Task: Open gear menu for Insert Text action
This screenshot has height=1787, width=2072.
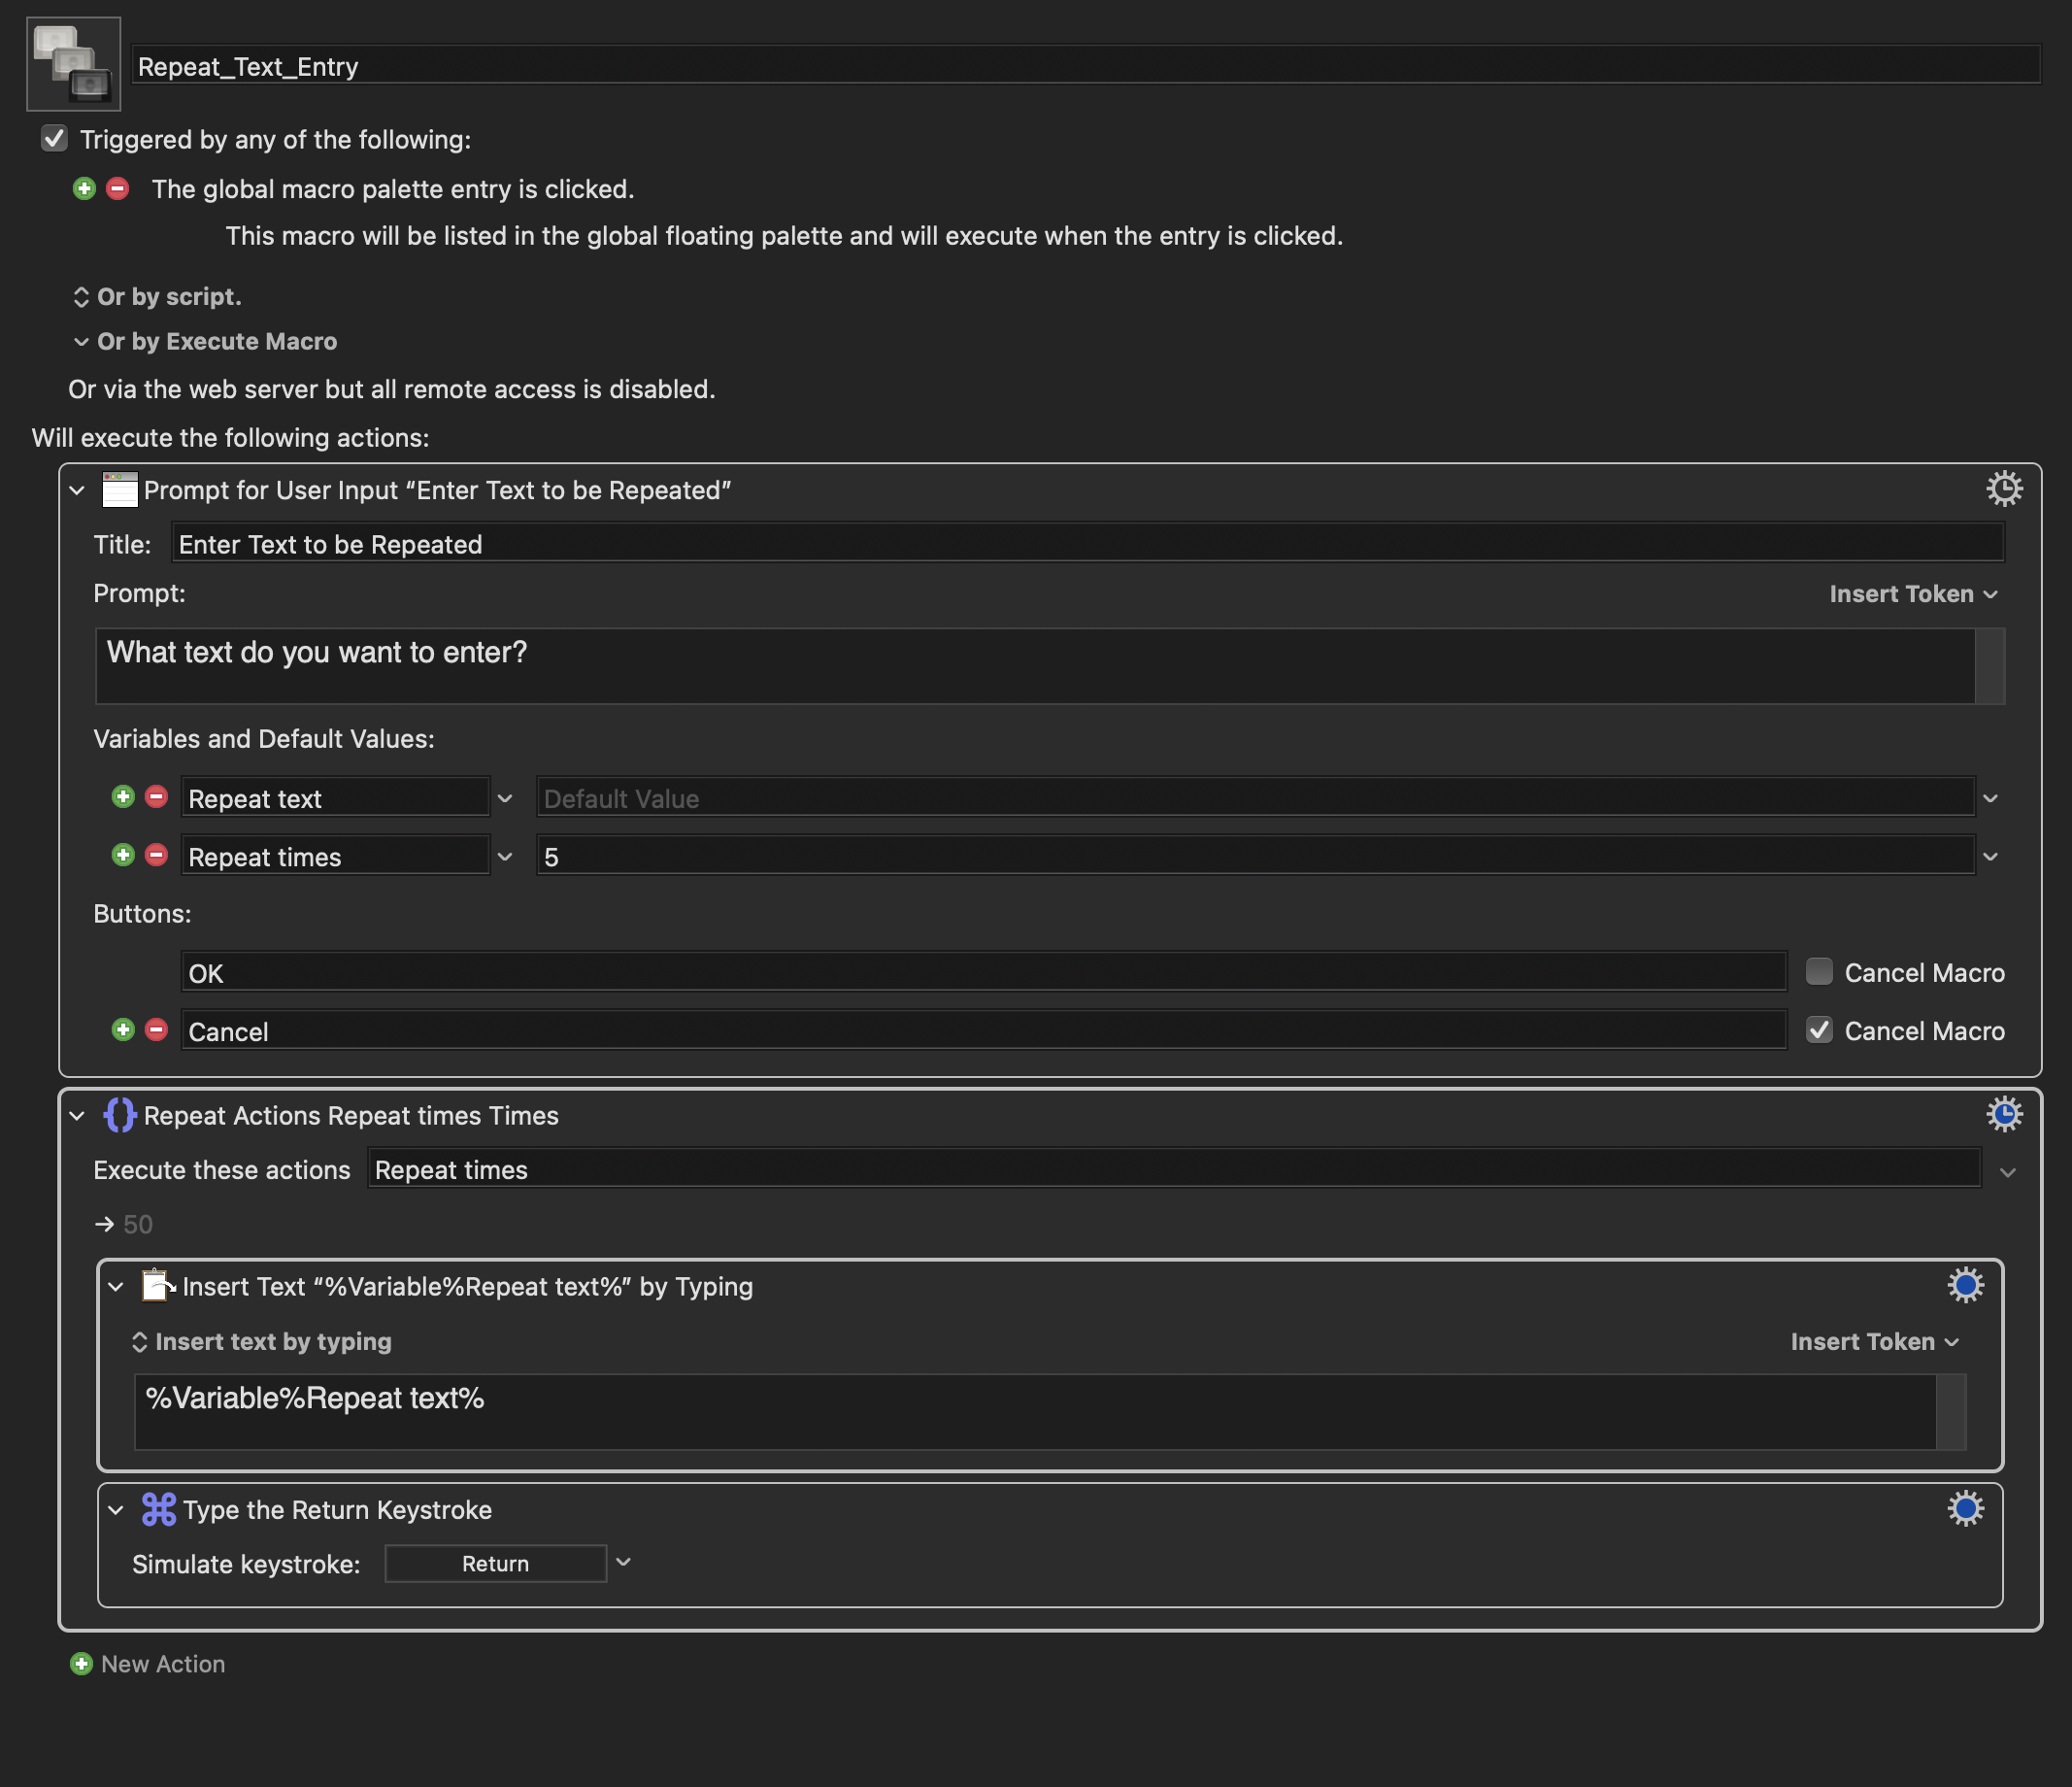Action: point(1964,1285)
